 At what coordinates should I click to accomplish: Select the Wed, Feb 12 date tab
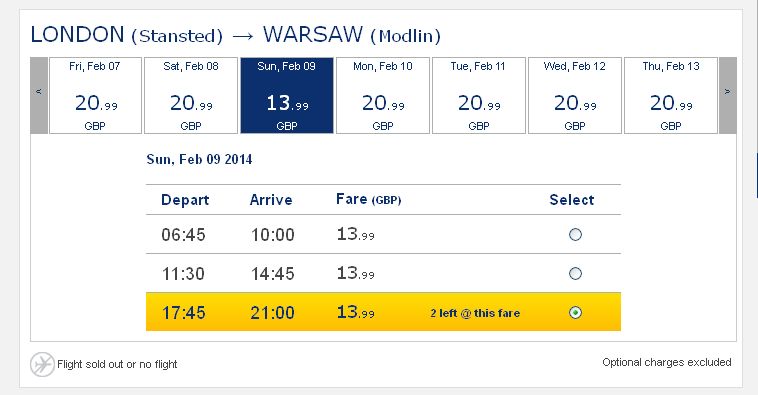pyautogui.click(x=575, y=95)
